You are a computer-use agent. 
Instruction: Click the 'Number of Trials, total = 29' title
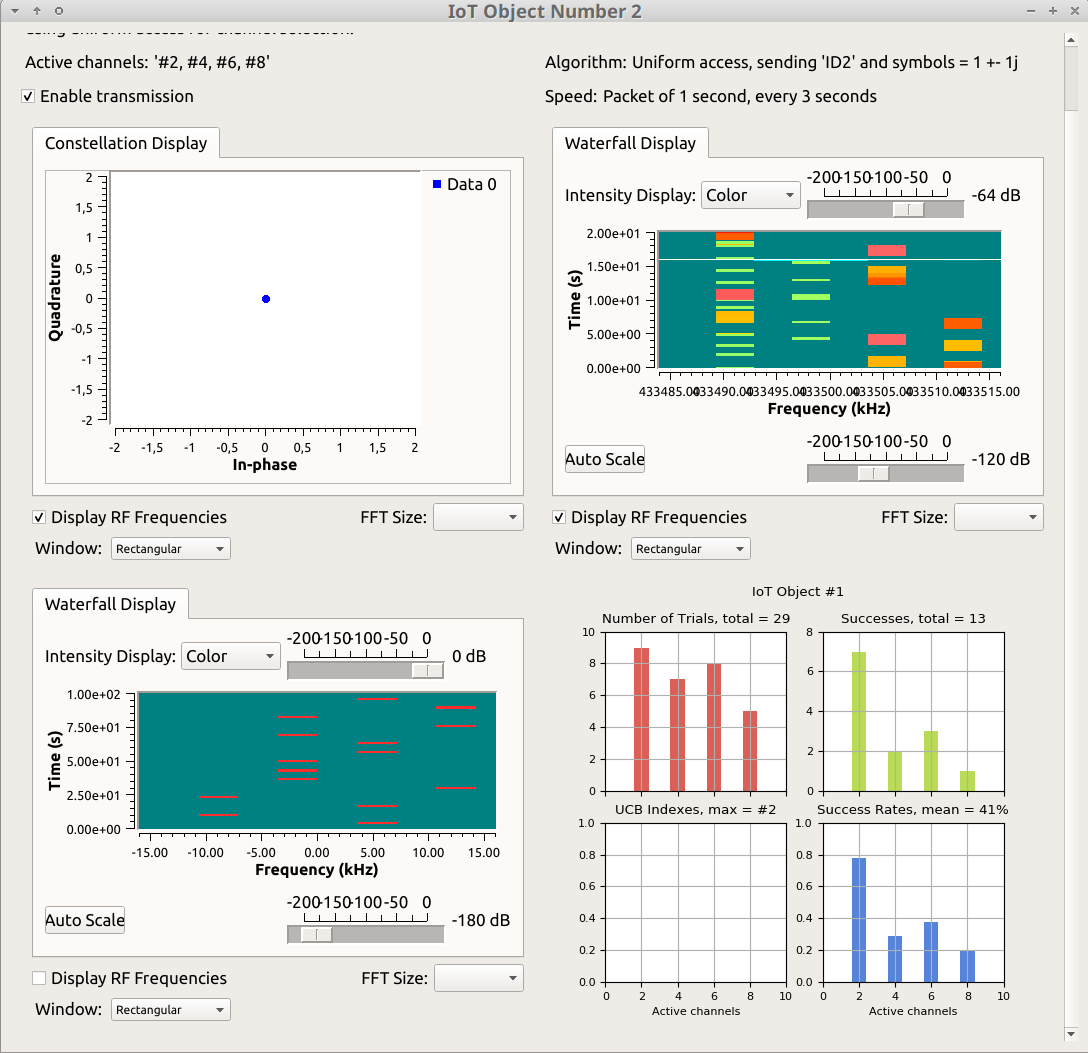pyautogui.click(x=696, y=619)
